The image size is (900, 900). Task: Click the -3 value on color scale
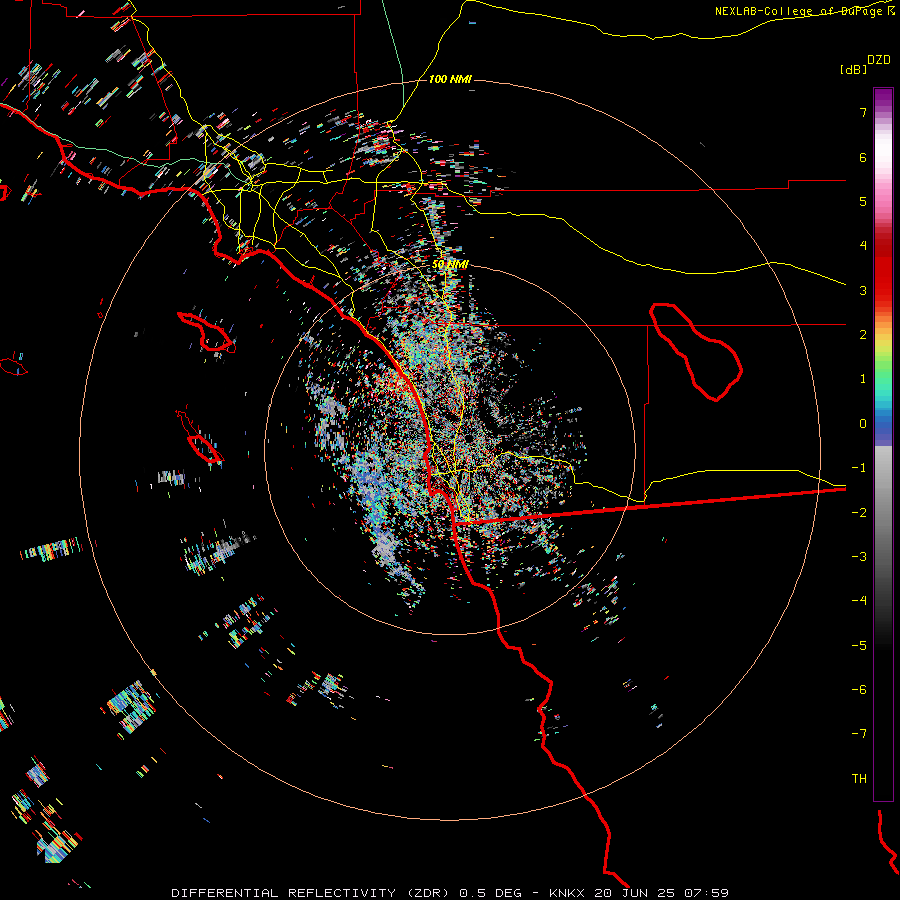pos(859,556)
